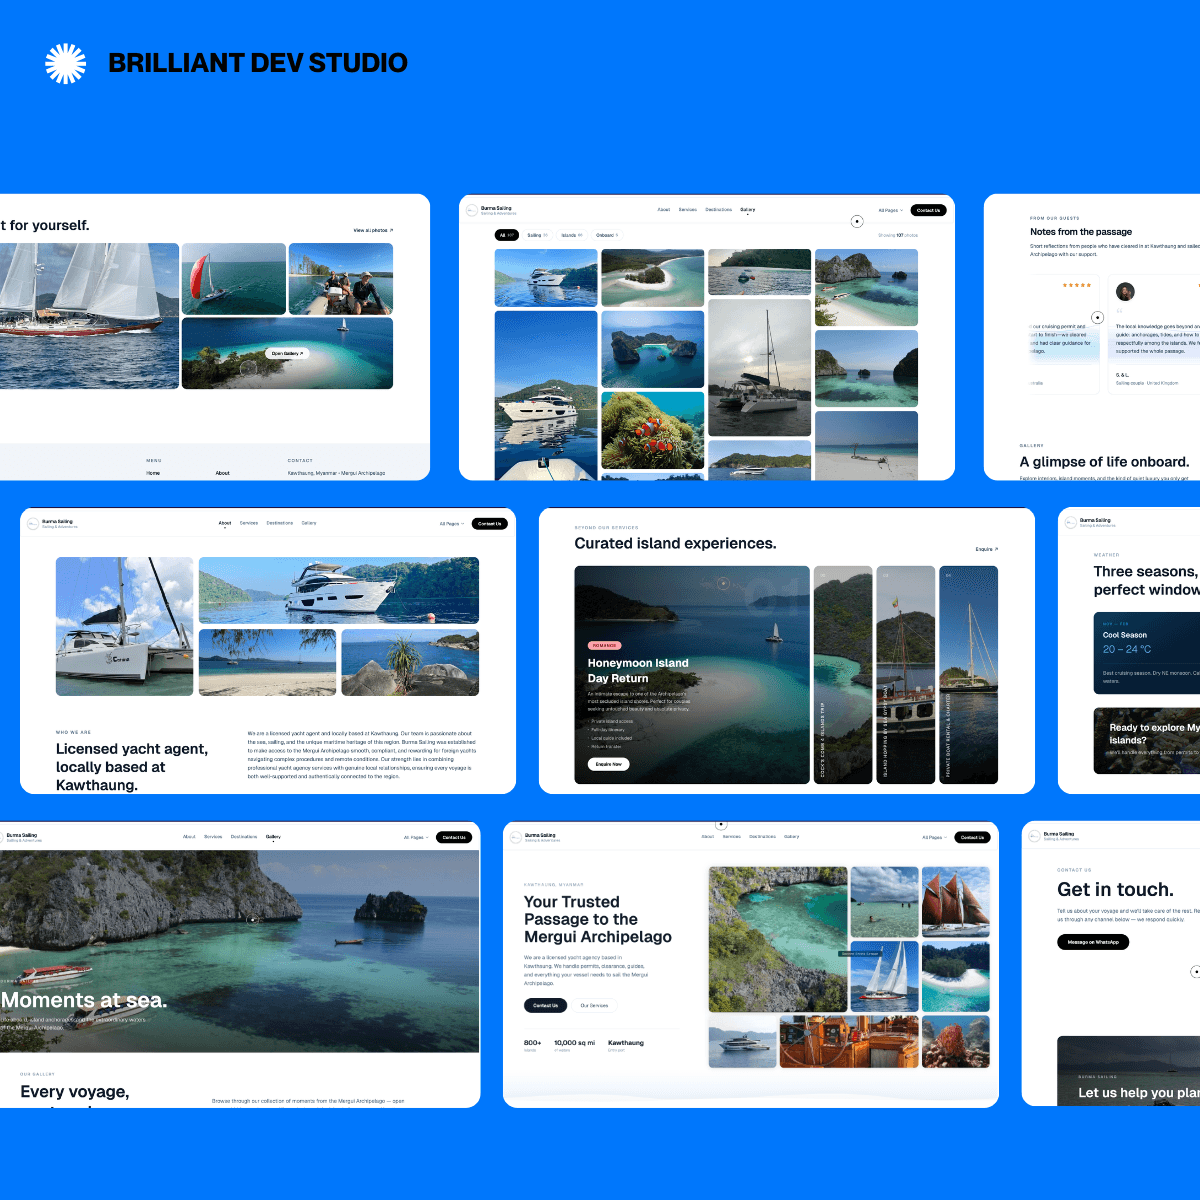Image resolution: width=1200 pixels, height=1200 pixels.
Task: Click the five-star rating on testimonial card
Action: [1077, 285]
